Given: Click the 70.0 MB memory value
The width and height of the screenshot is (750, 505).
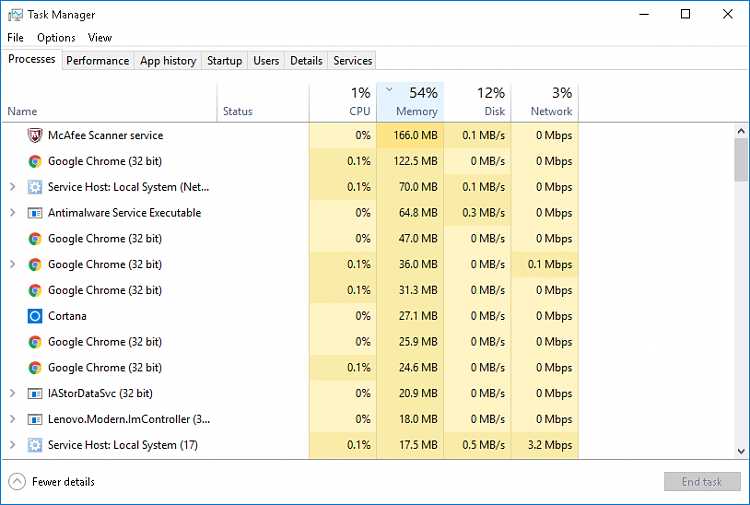Looking at the screenshot, I should tap(418, 187).
